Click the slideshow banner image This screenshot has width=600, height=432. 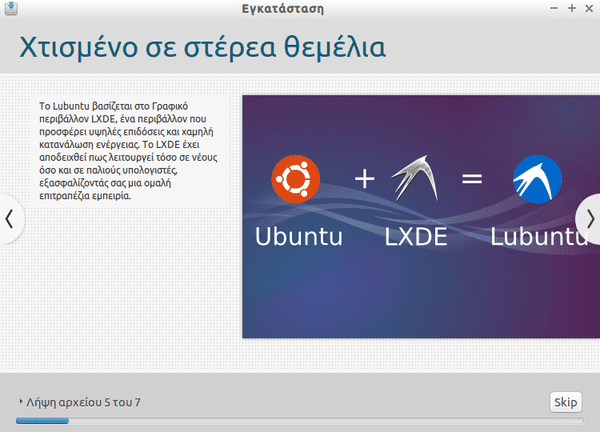421,217
